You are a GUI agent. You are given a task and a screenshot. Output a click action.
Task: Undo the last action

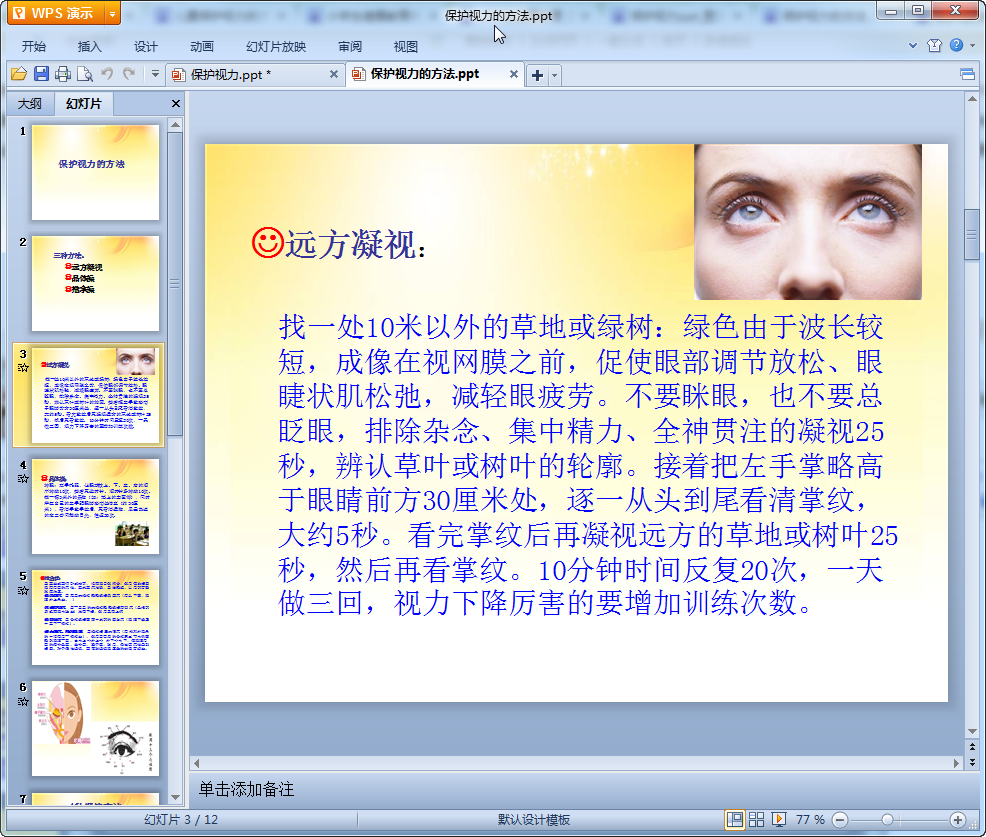pyautogui.click(x=107, y=74)
